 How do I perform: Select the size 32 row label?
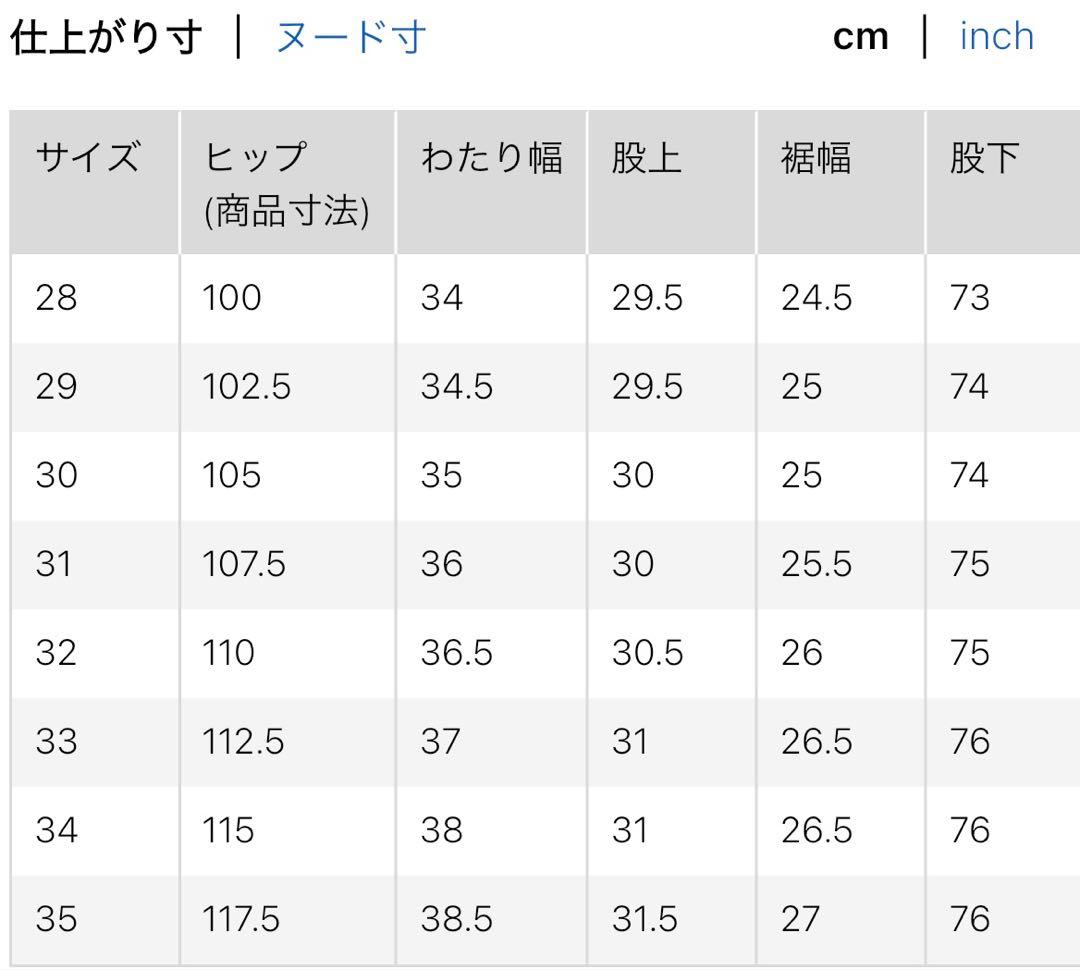56,653
